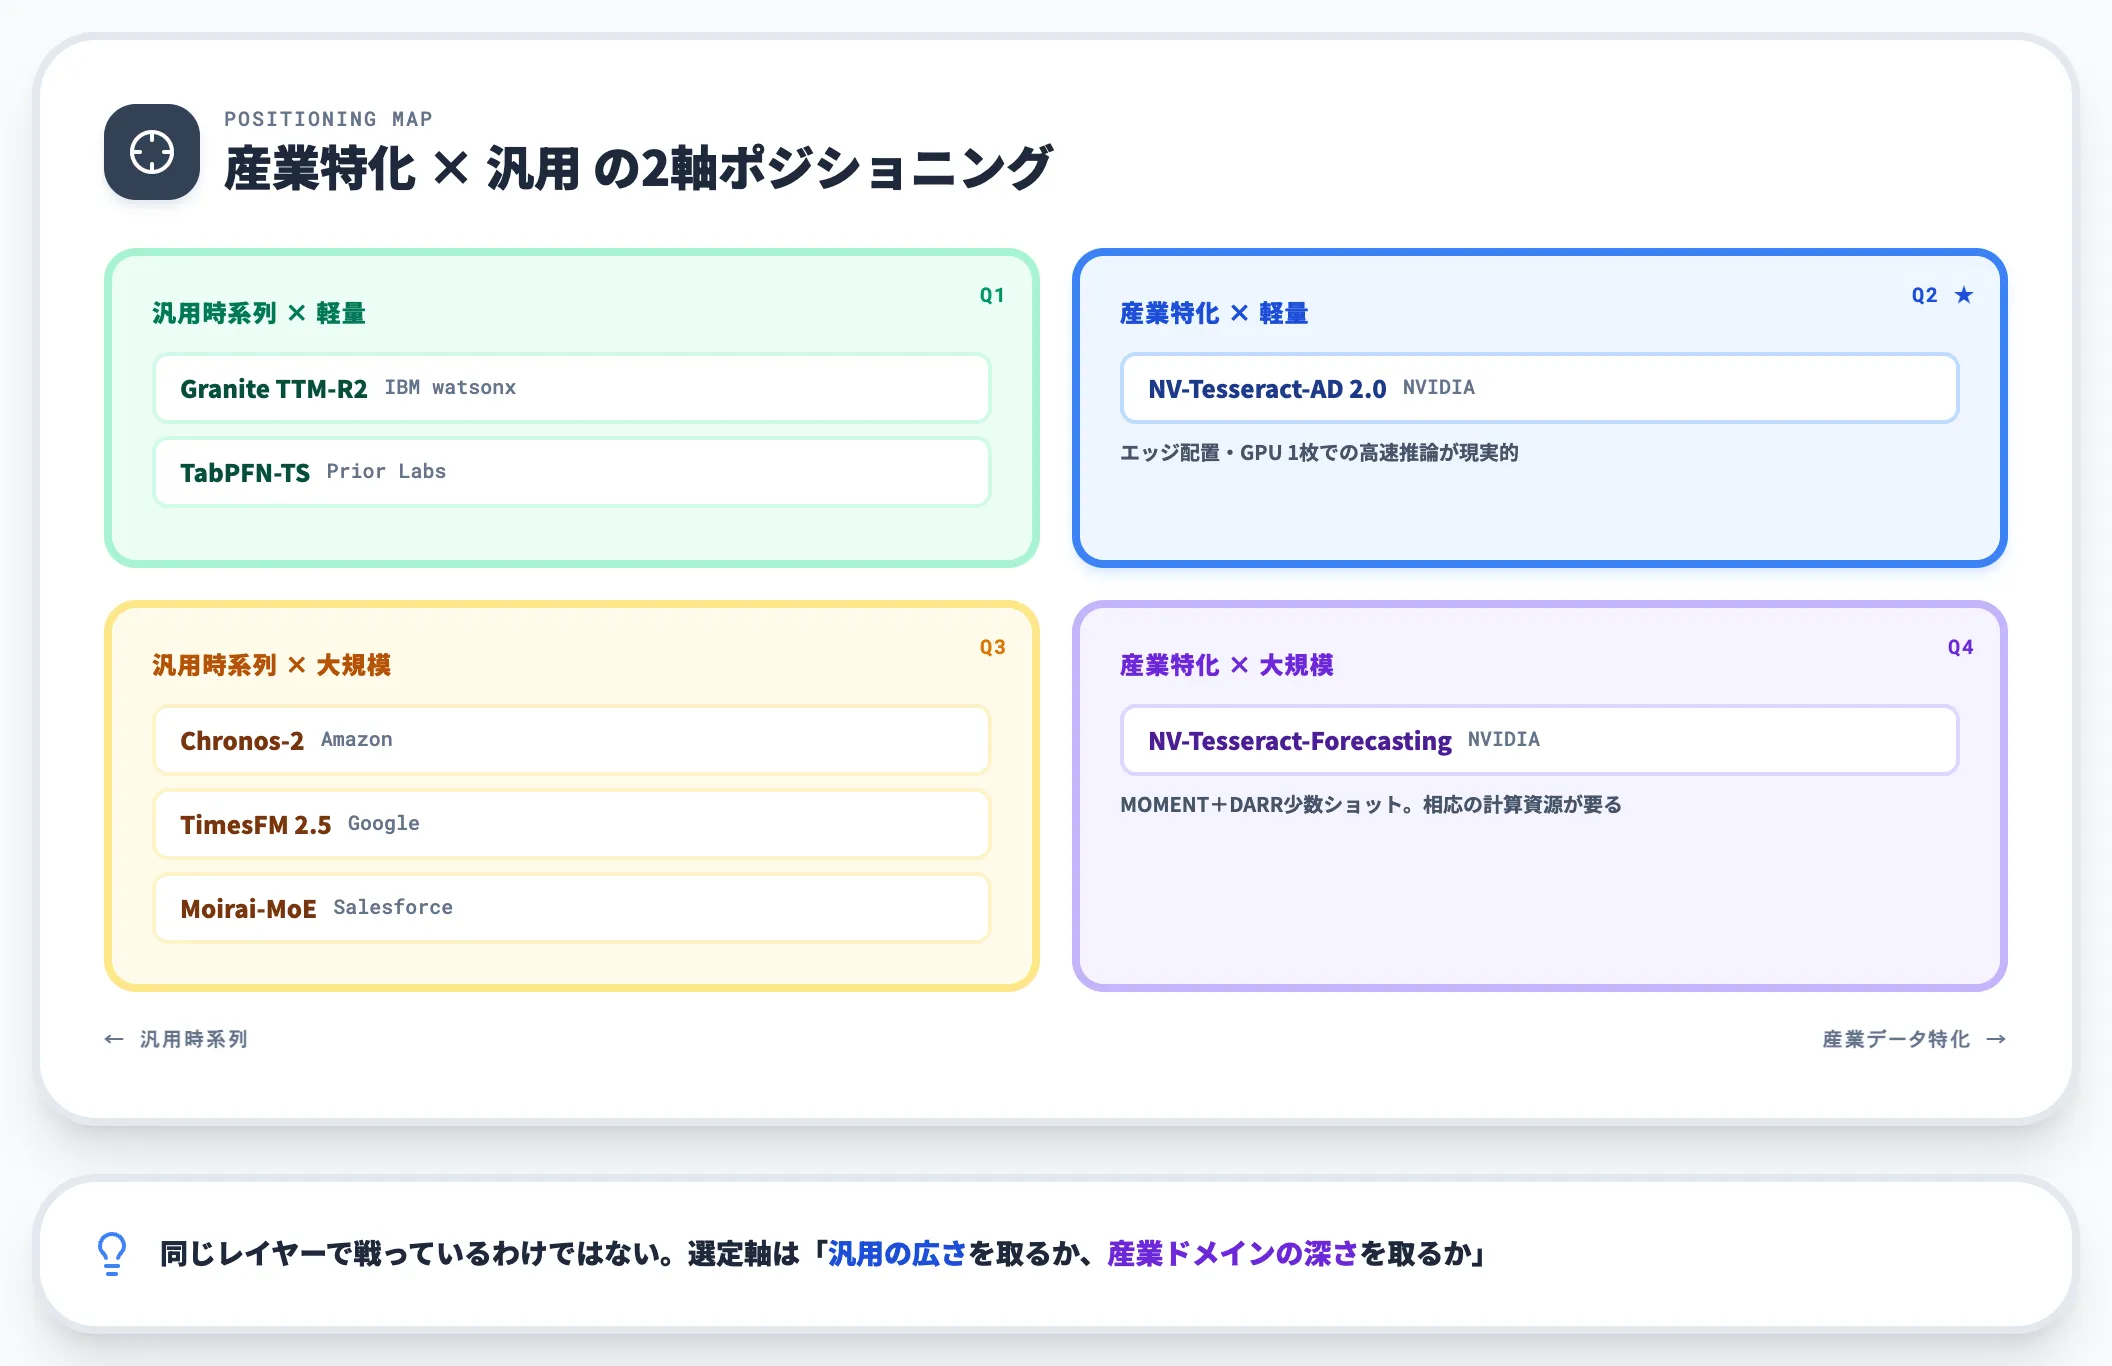
Task: Click the 汎用時系列 × 軽量 heading
Action: [x=259, y=313]
